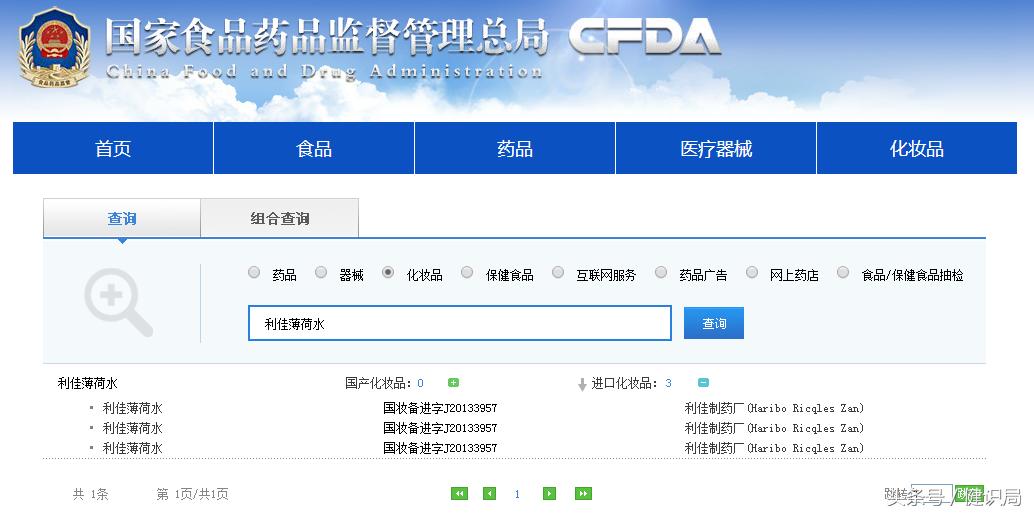The image size is (1034, 514).
Task: Click the CFDA national emblem logo
Action: tap(55, 48)
